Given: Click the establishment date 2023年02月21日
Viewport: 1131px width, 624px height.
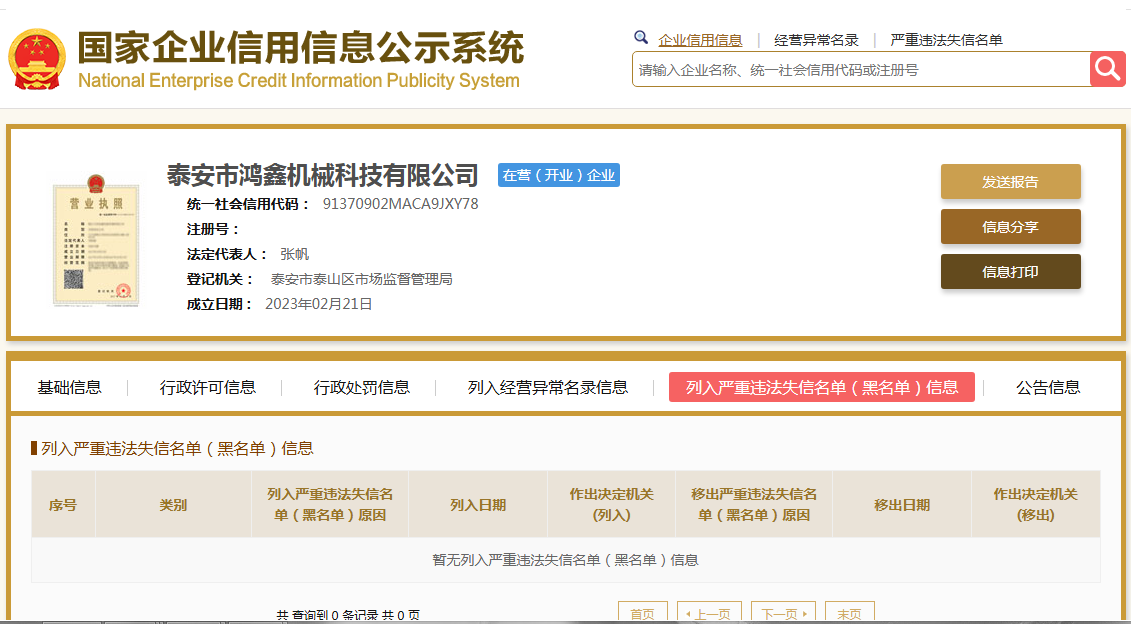Looking at the screenshot, I should point(319,304).
